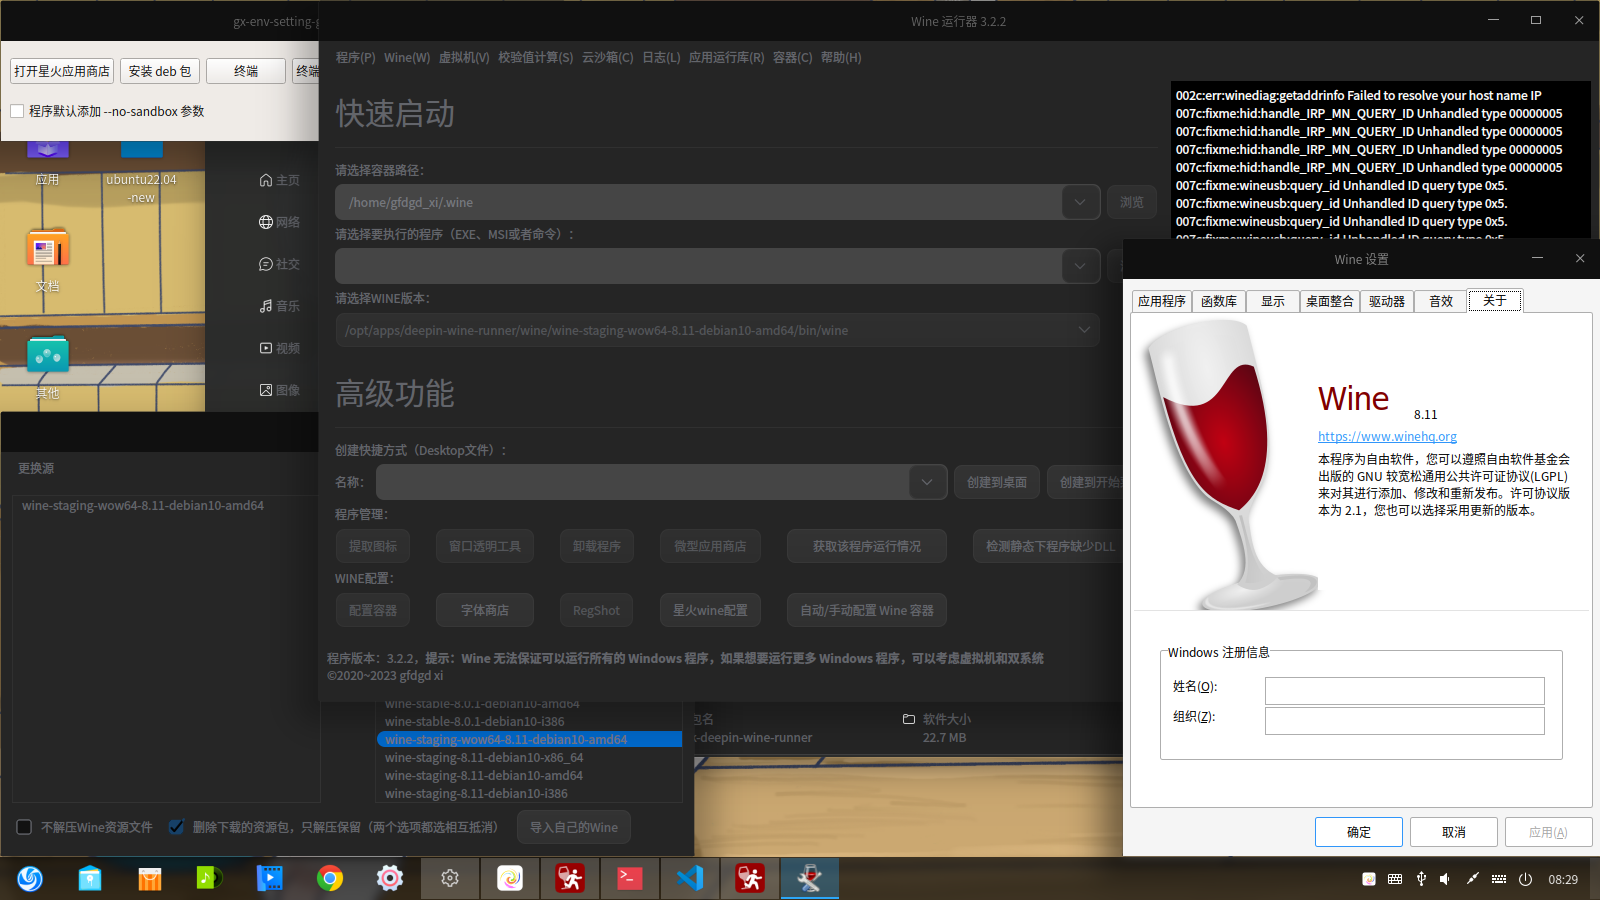Open the blue file manager taskbar icon

[90, 878]
